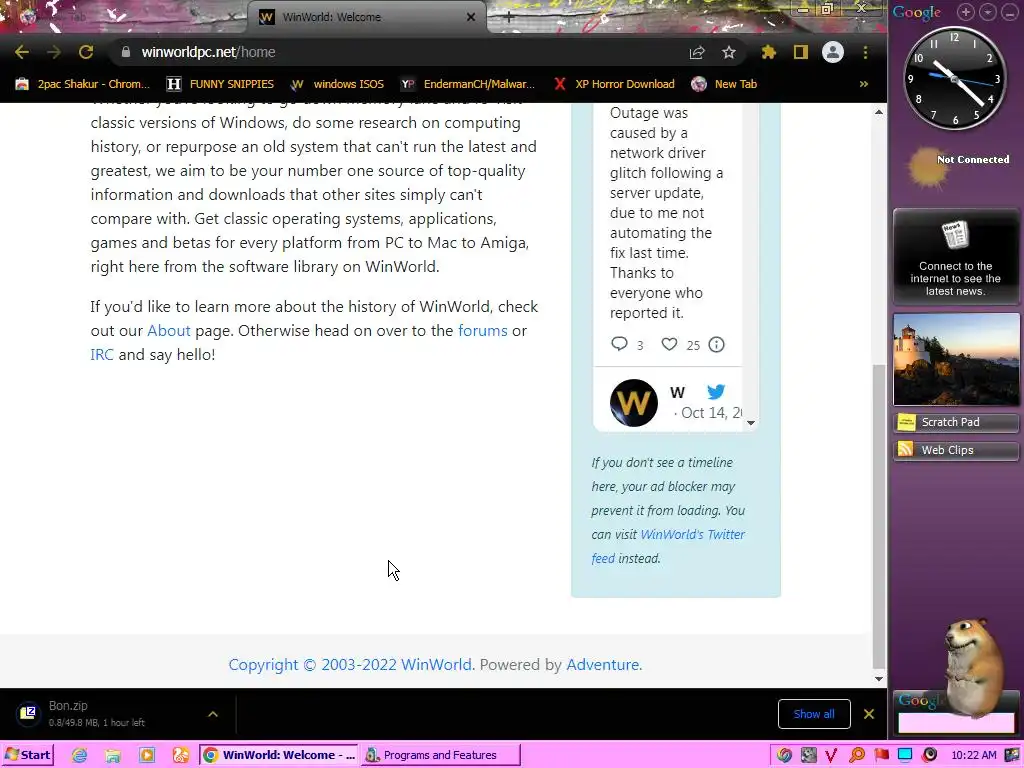This screenshot has width=1024, height=768.
Task: Launch the media player quick launch icon
Action: [x=147, y=755]
